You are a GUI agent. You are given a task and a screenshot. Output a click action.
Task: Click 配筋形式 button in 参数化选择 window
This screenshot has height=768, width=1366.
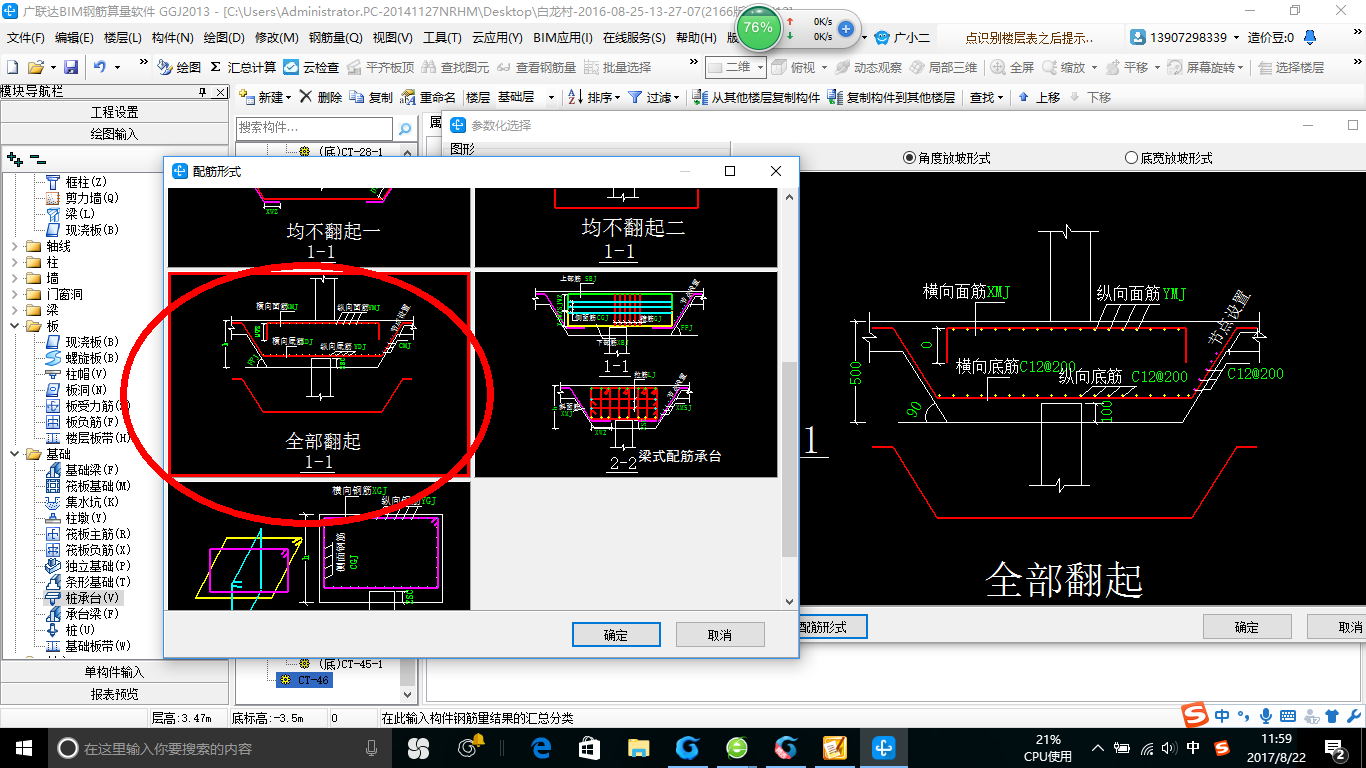831,627
